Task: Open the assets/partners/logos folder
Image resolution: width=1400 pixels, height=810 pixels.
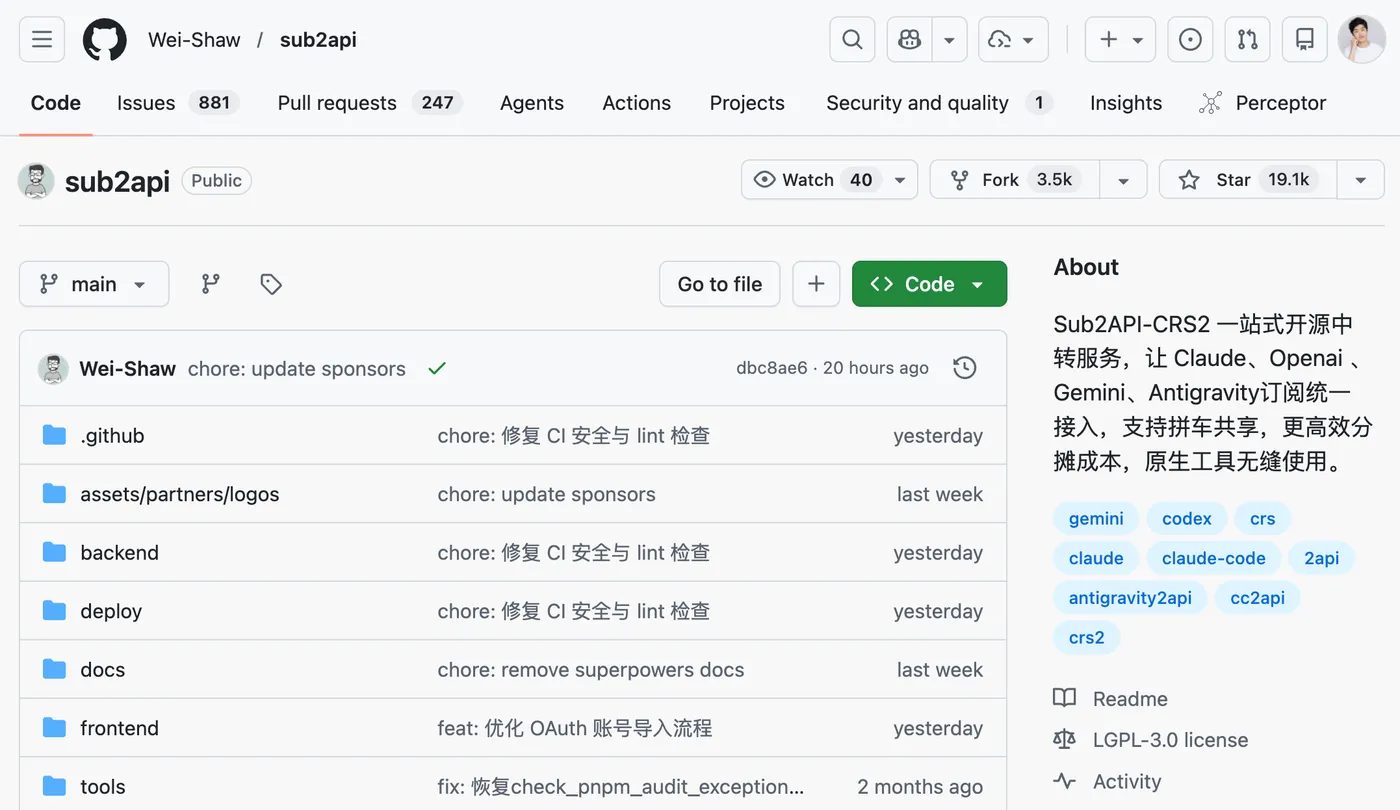Action: [180, 494]
